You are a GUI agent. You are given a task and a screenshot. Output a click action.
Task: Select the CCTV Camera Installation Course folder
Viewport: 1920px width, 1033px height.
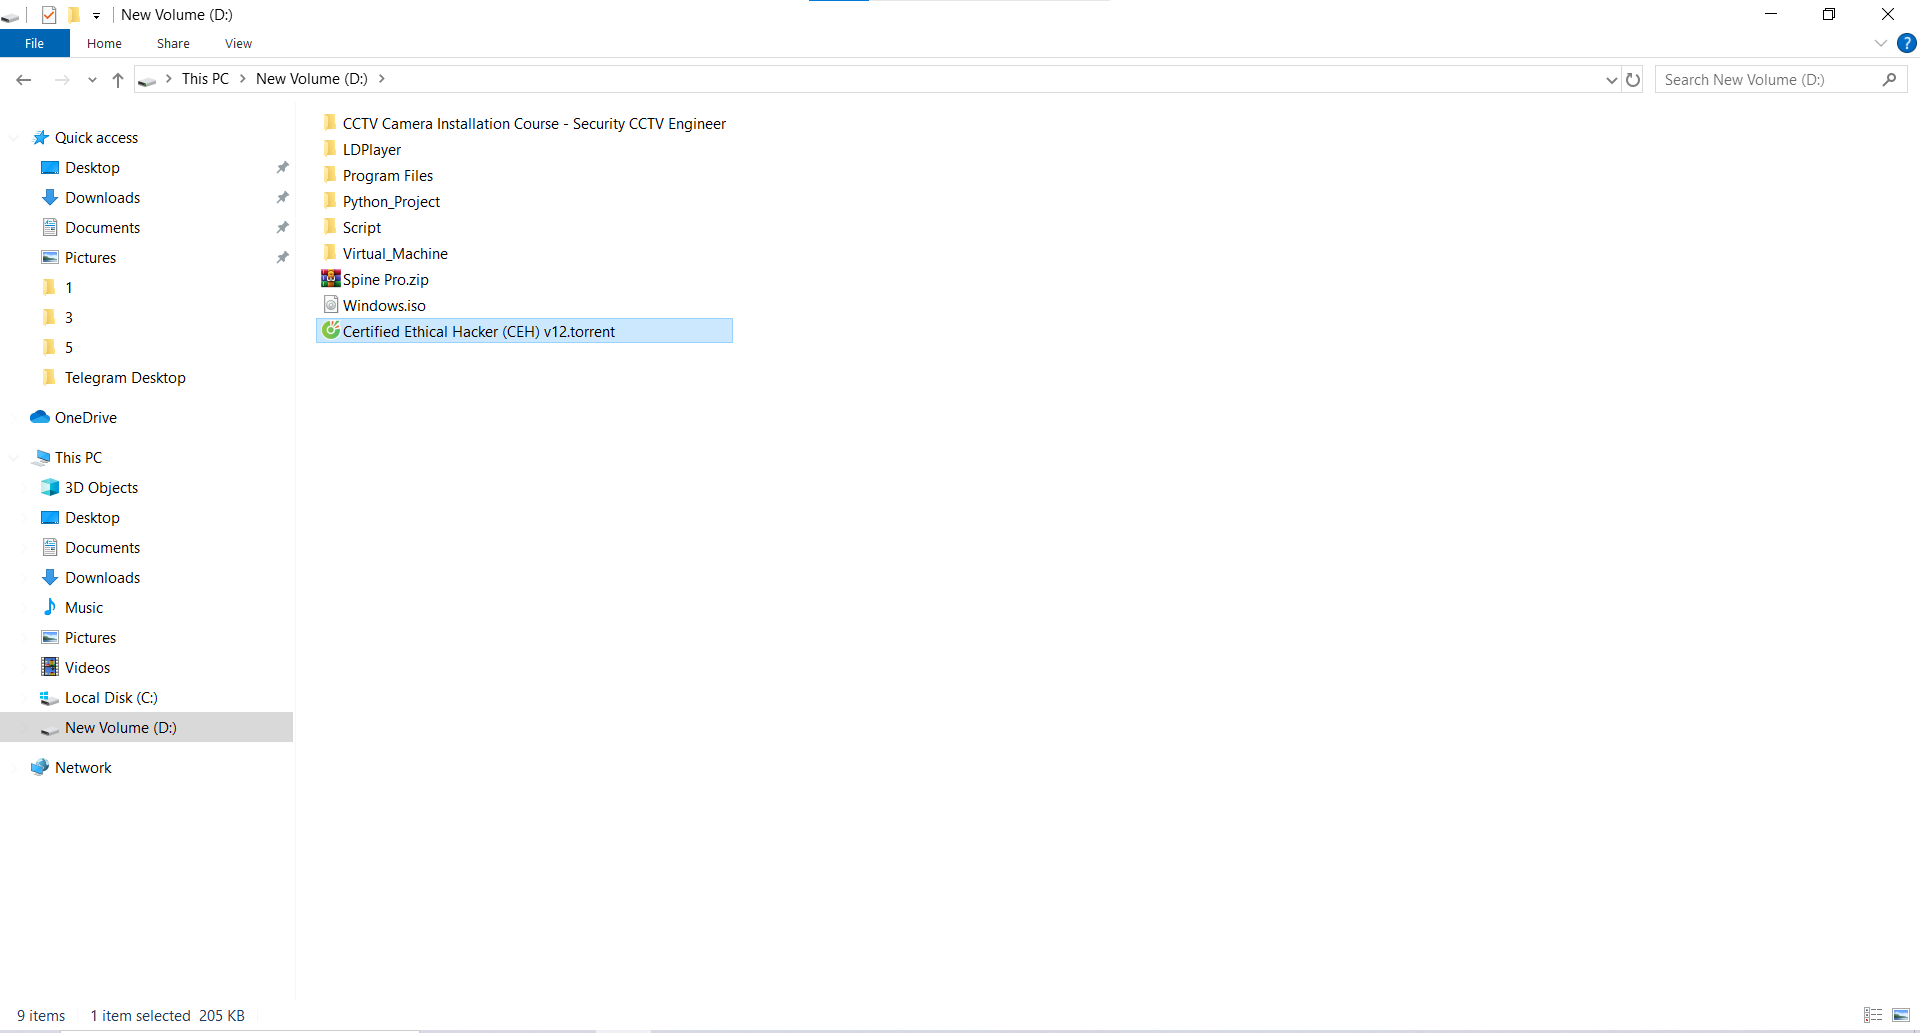(x=524, y=123)
